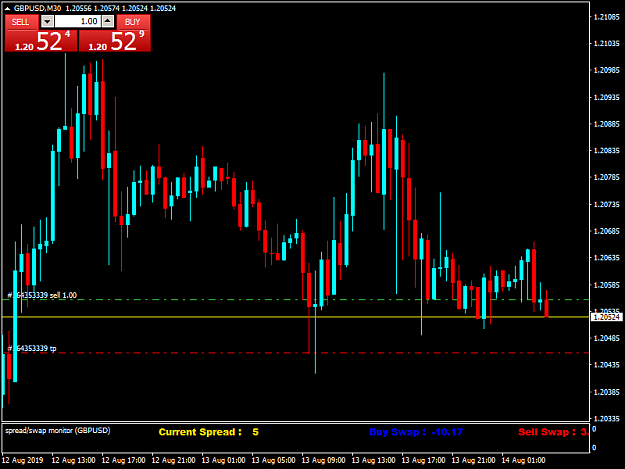Click the Sell Swap label
The height and width of the screenshot is (469, 625).
coord(553,432)
